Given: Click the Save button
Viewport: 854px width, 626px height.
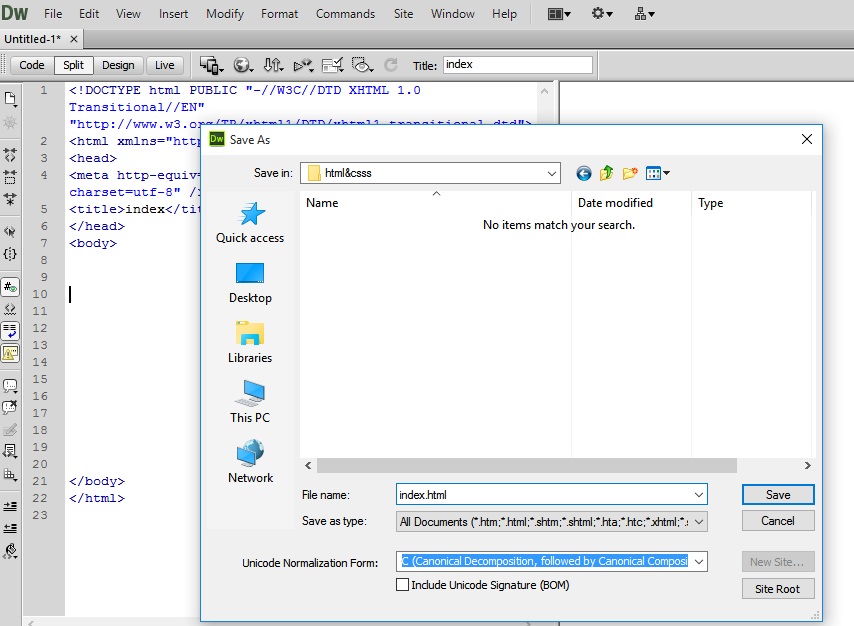Looking at the screenshot, I should click(x=778, y=495).
